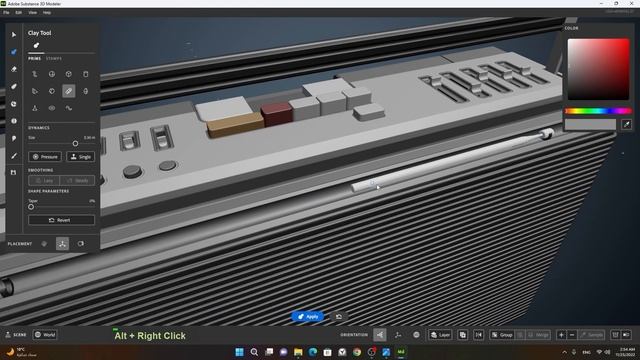This screenshot has height=360, width=640.
Task: Click the plus add-mode button
Action: (561, 335)
